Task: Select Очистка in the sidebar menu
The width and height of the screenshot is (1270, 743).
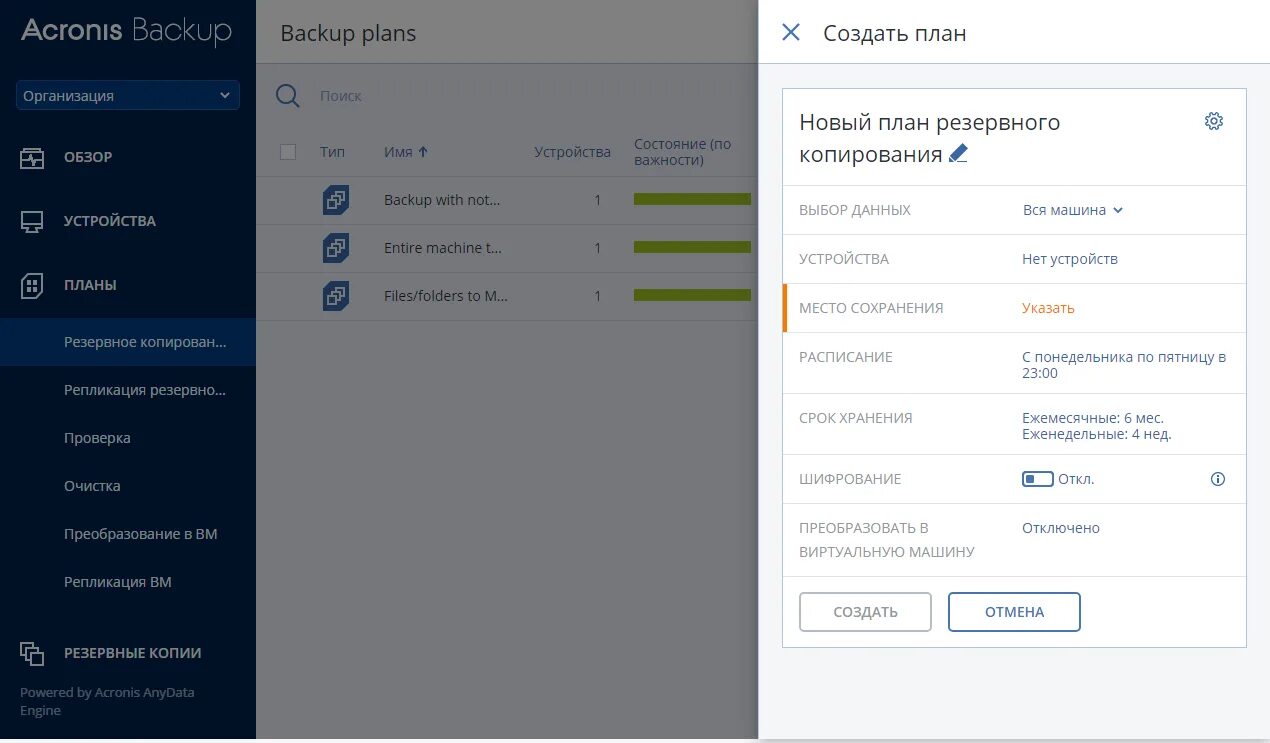Action: [x=92, y=486]
